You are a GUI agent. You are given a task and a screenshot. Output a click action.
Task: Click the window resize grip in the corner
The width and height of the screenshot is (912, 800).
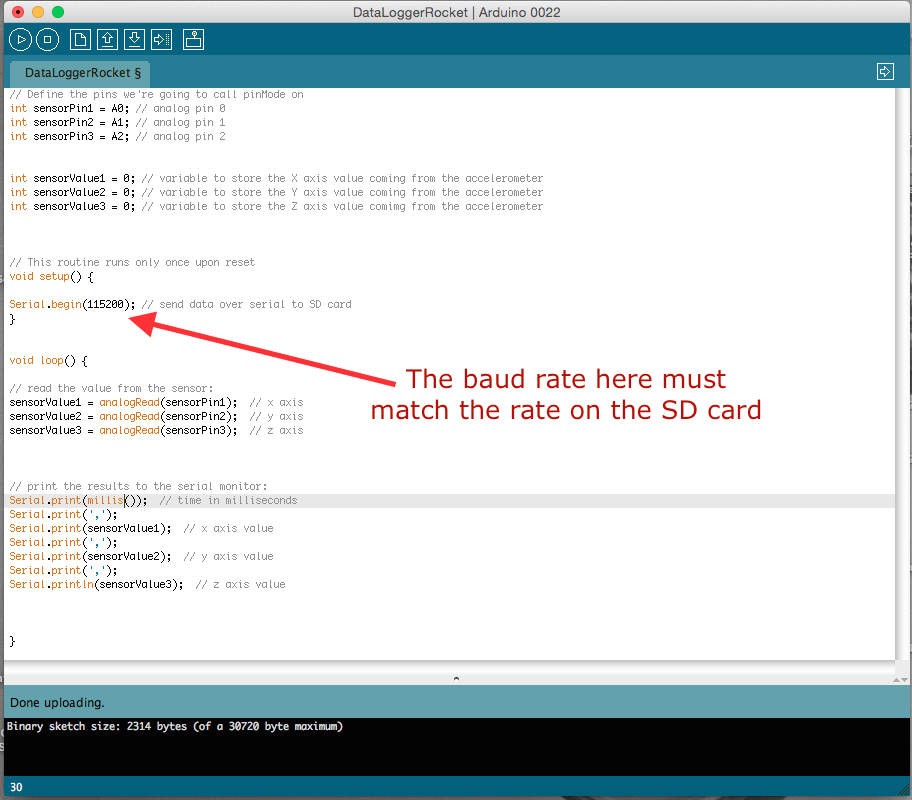[x=903, y=790]
